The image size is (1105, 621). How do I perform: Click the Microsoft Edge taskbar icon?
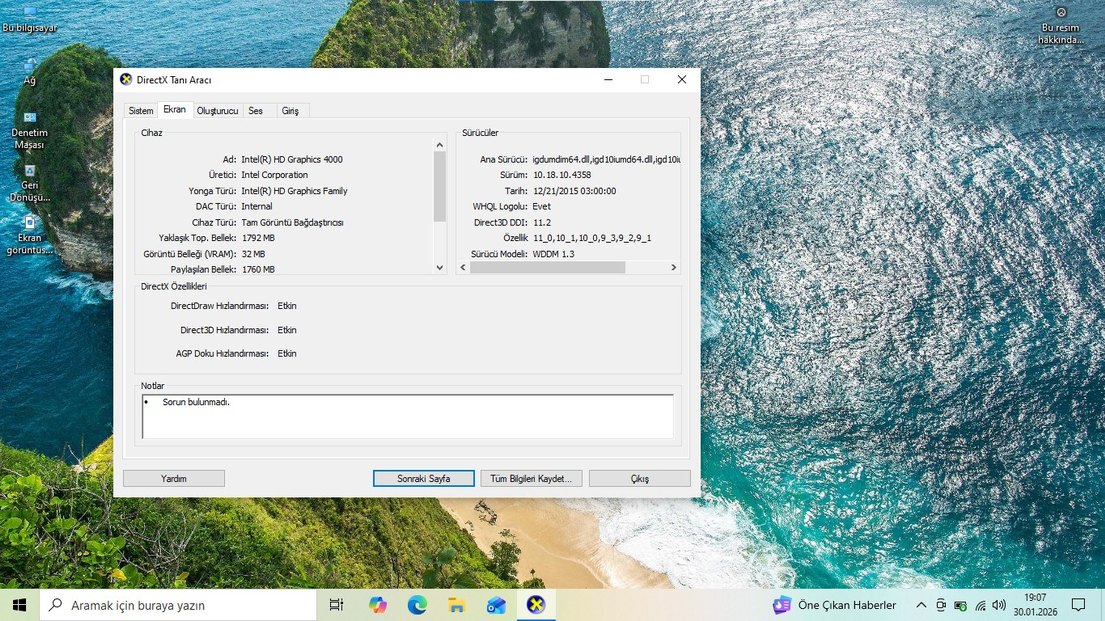(x=417, y=605)
